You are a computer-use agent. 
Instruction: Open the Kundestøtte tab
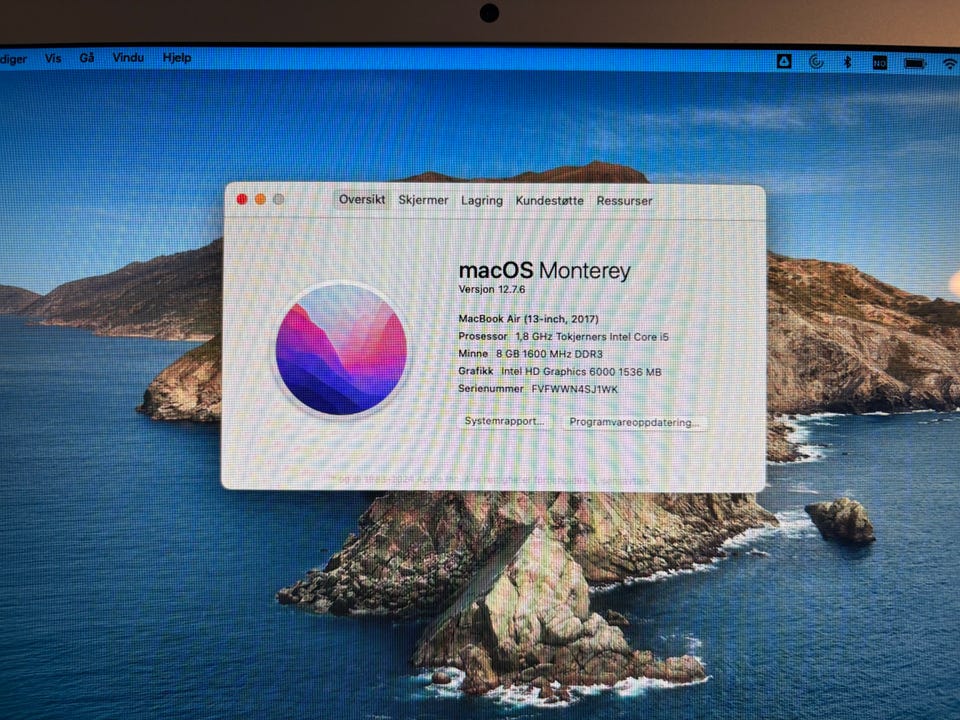coord(549,201)
